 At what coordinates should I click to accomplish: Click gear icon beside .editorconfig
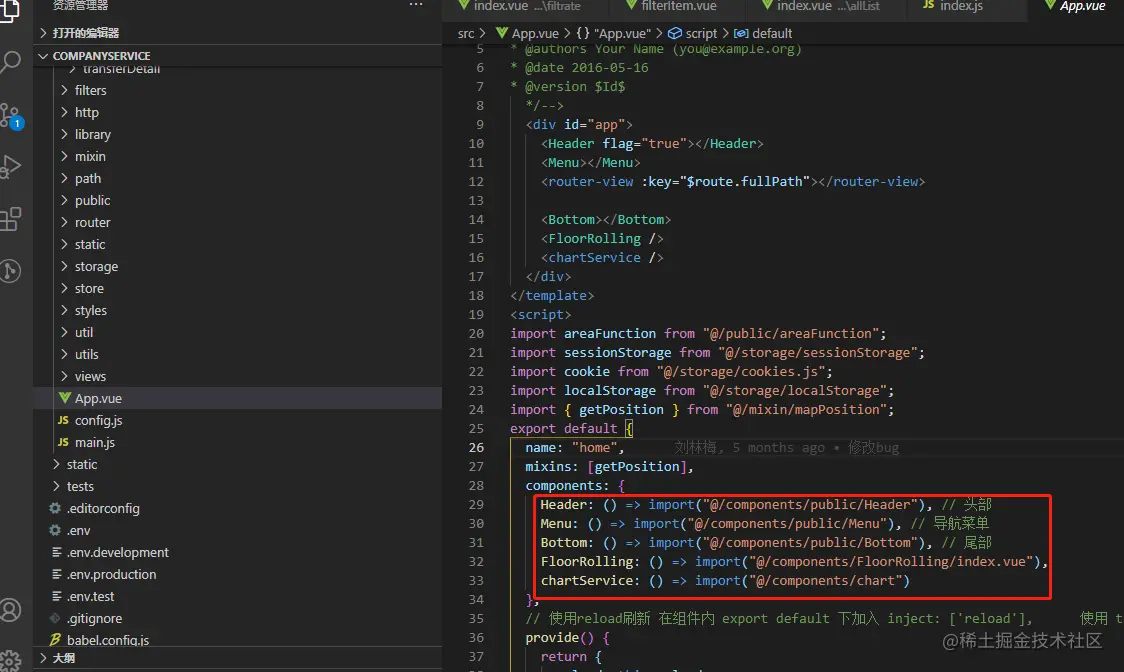(x=55, y=508)
